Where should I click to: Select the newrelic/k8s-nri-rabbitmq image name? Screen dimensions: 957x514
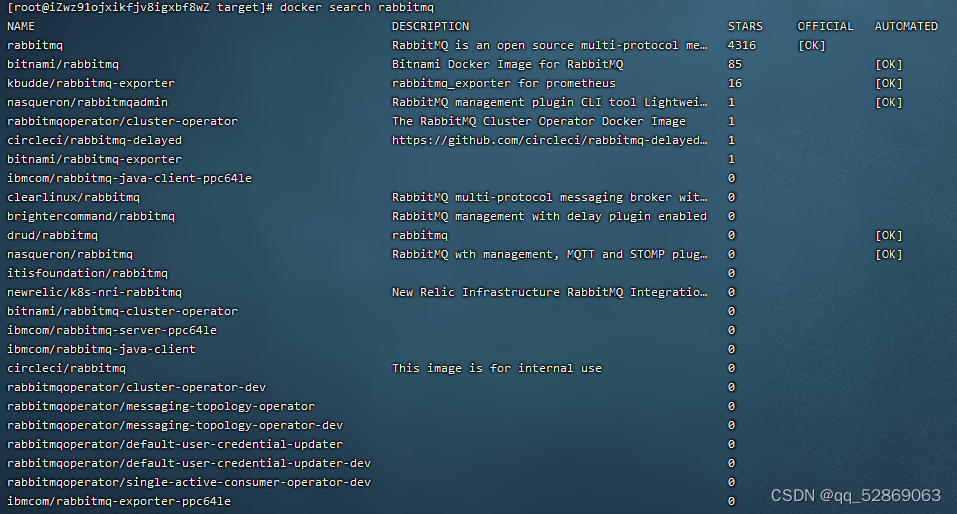(95, 292)
